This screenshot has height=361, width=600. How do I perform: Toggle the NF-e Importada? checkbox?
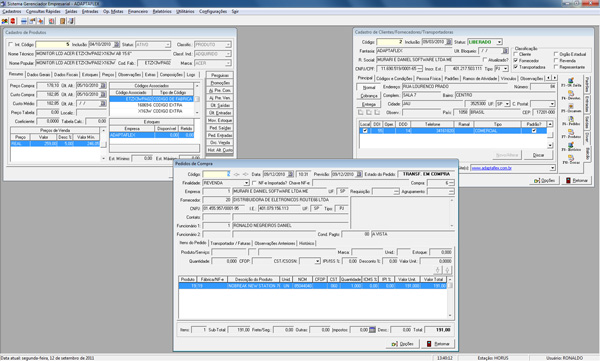(254, 183)
